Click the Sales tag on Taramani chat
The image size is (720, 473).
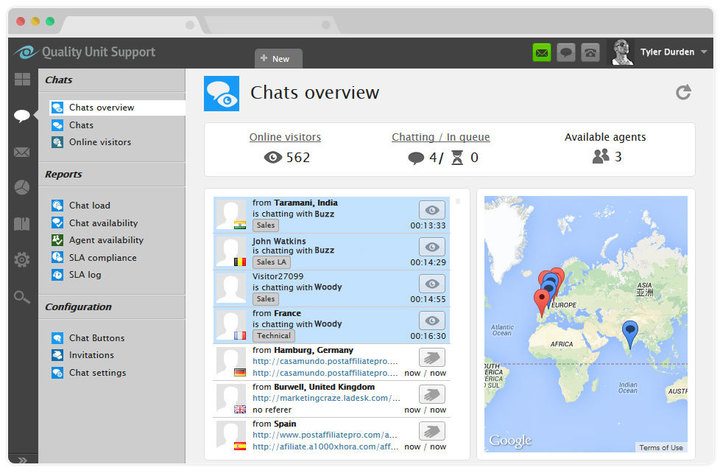point(265,225)
